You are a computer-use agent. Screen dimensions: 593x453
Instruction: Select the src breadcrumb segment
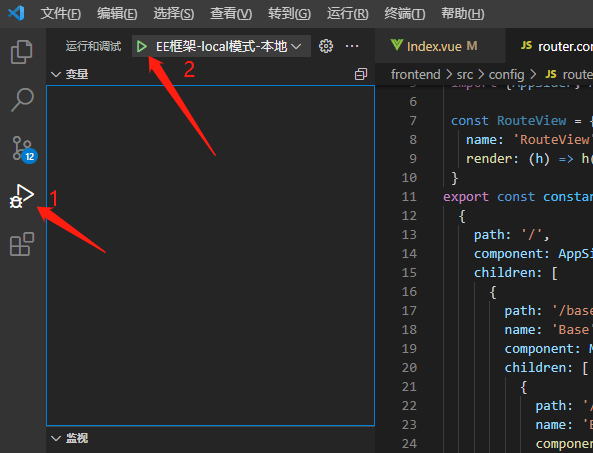tap(464, 74)
